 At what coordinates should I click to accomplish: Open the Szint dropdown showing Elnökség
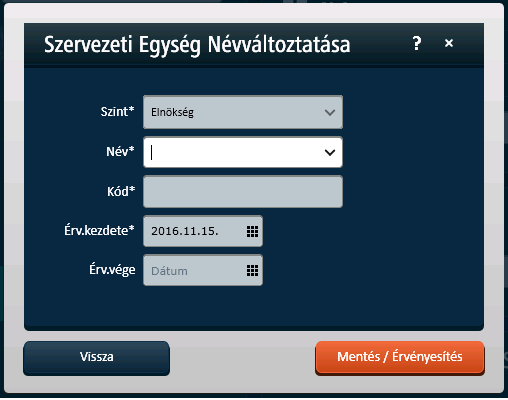(243, 112)
